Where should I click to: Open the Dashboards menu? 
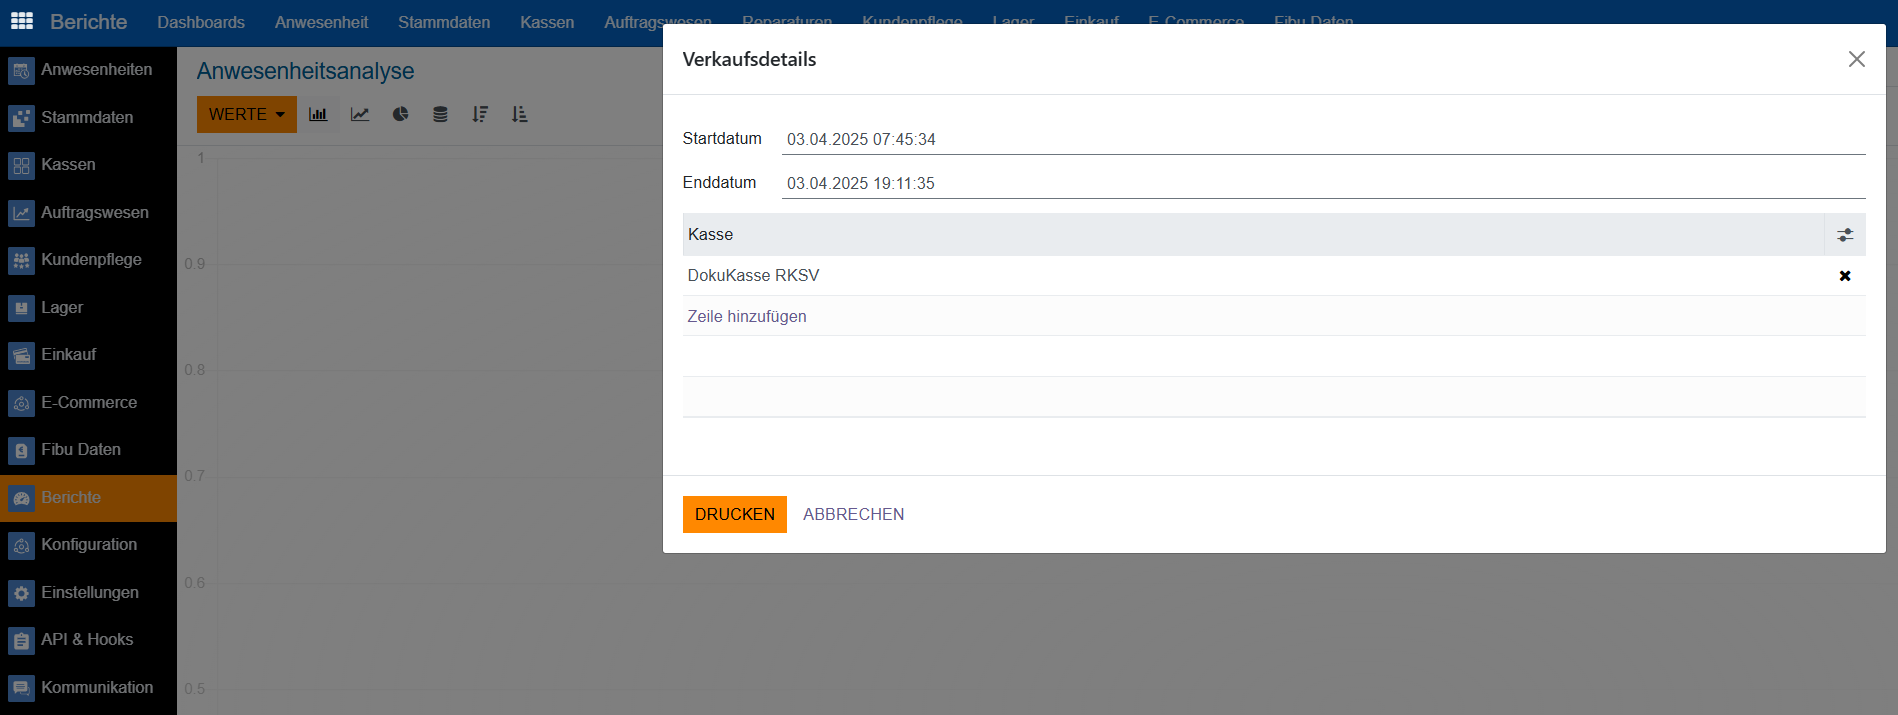coord(201,22)
